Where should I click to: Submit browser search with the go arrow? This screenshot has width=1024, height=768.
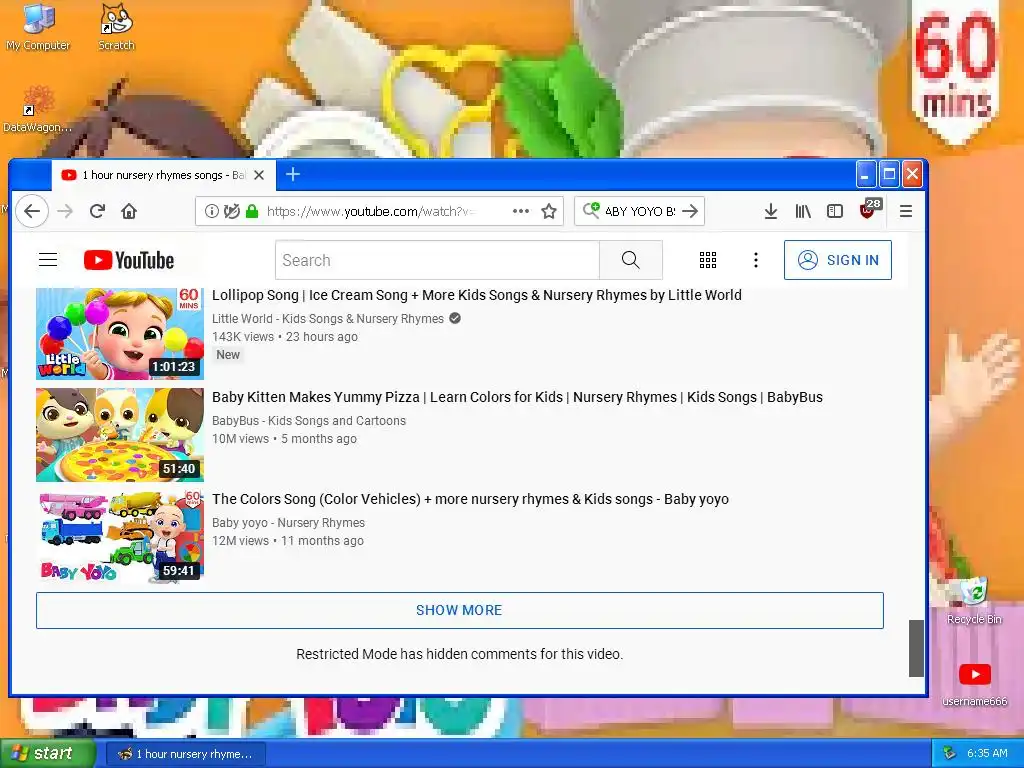click(690, 211)
